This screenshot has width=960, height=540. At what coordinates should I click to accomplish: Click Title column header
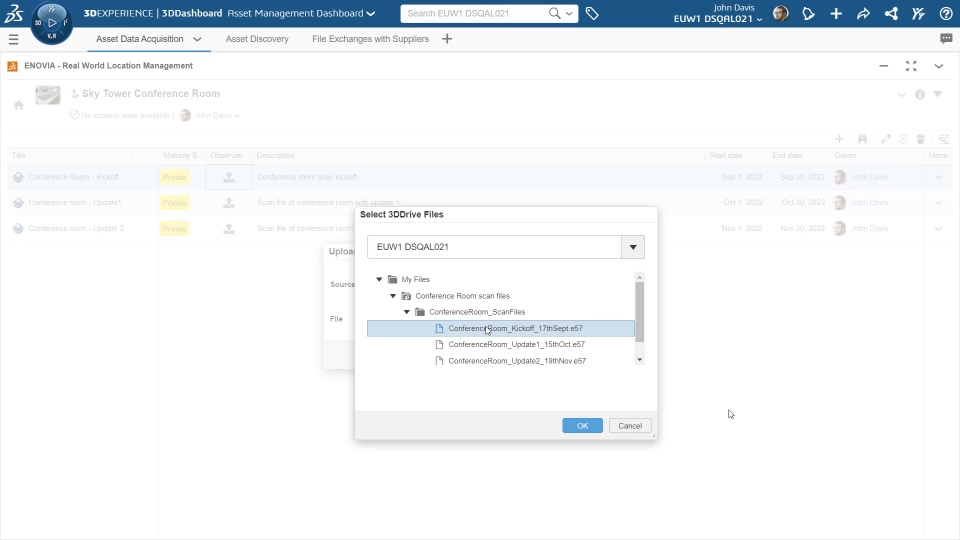19,156
